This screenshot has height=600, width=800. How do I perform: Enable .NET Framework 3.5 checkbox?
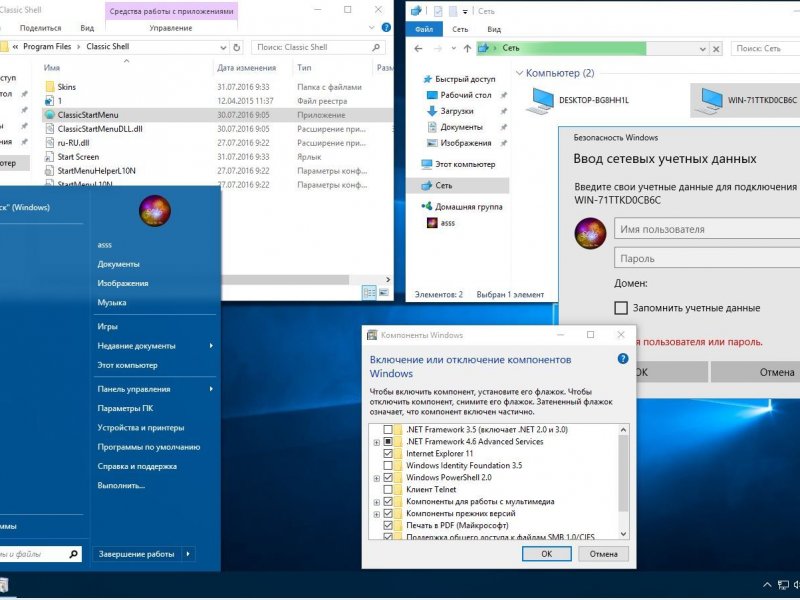[388, 430]
